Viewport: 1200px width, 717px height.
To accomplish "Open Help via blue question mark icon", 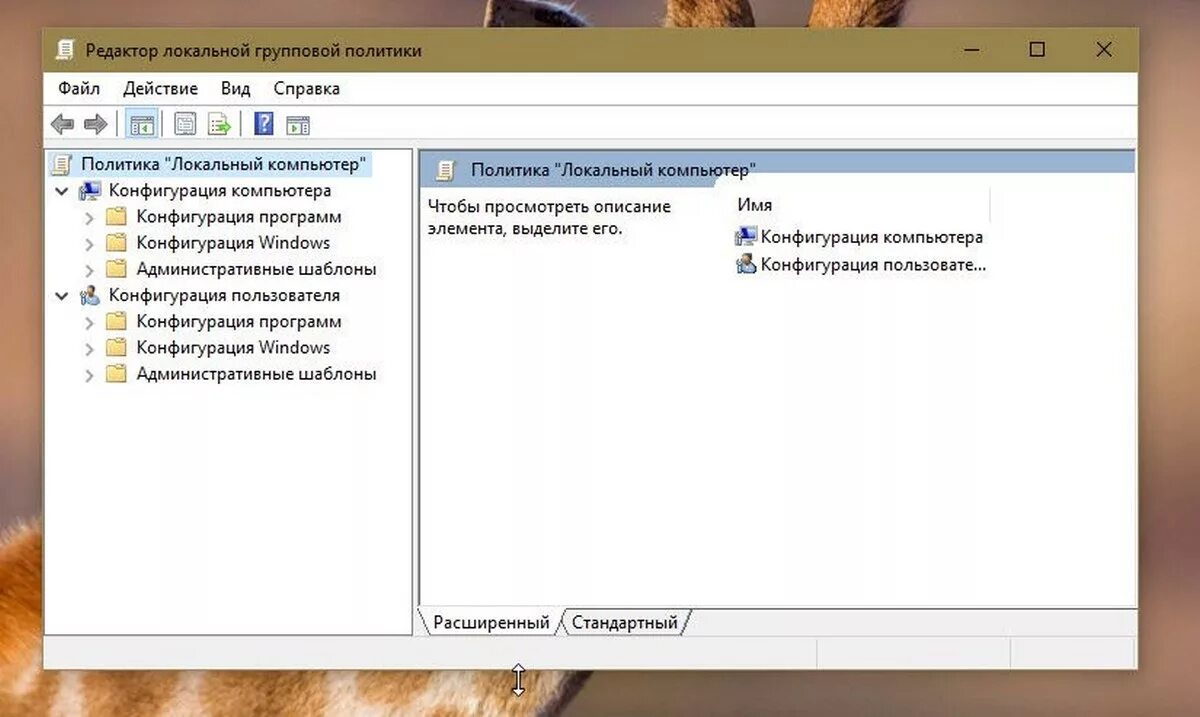I will click(x=264, y=124).
